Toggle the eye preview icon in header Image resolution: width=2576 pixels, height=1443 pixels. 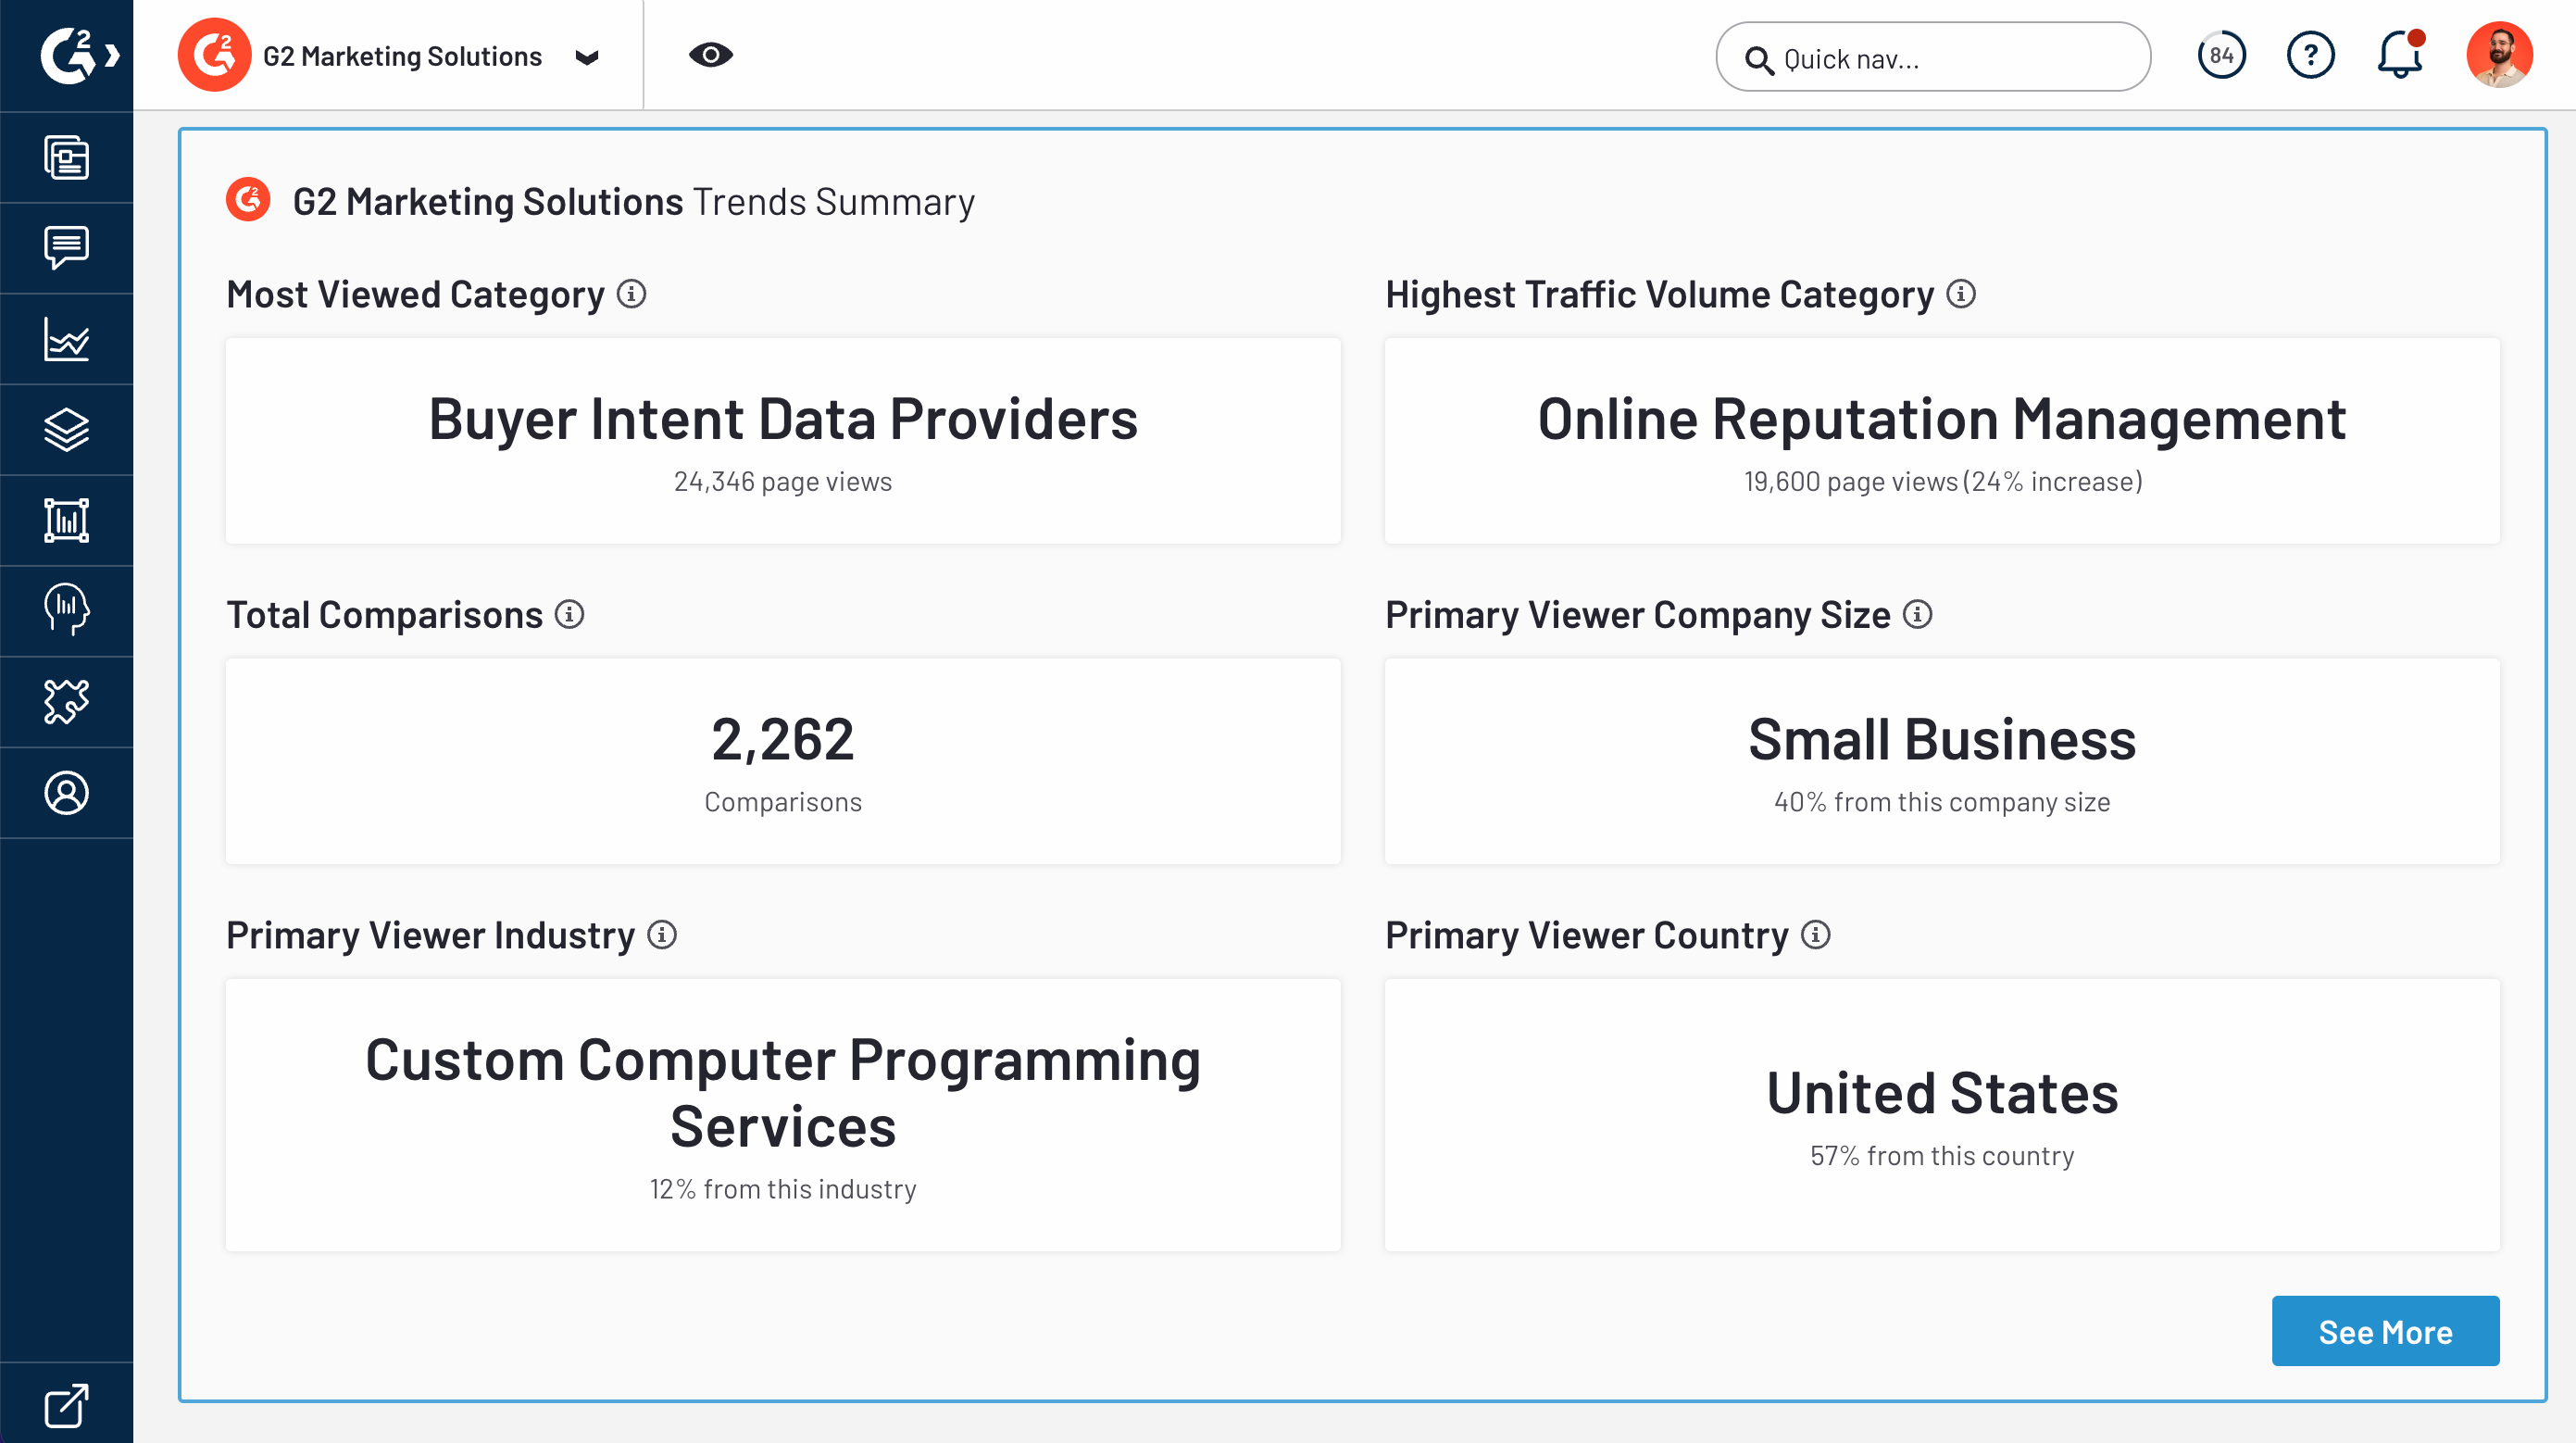pyautogui.click(x=711, y=55)
